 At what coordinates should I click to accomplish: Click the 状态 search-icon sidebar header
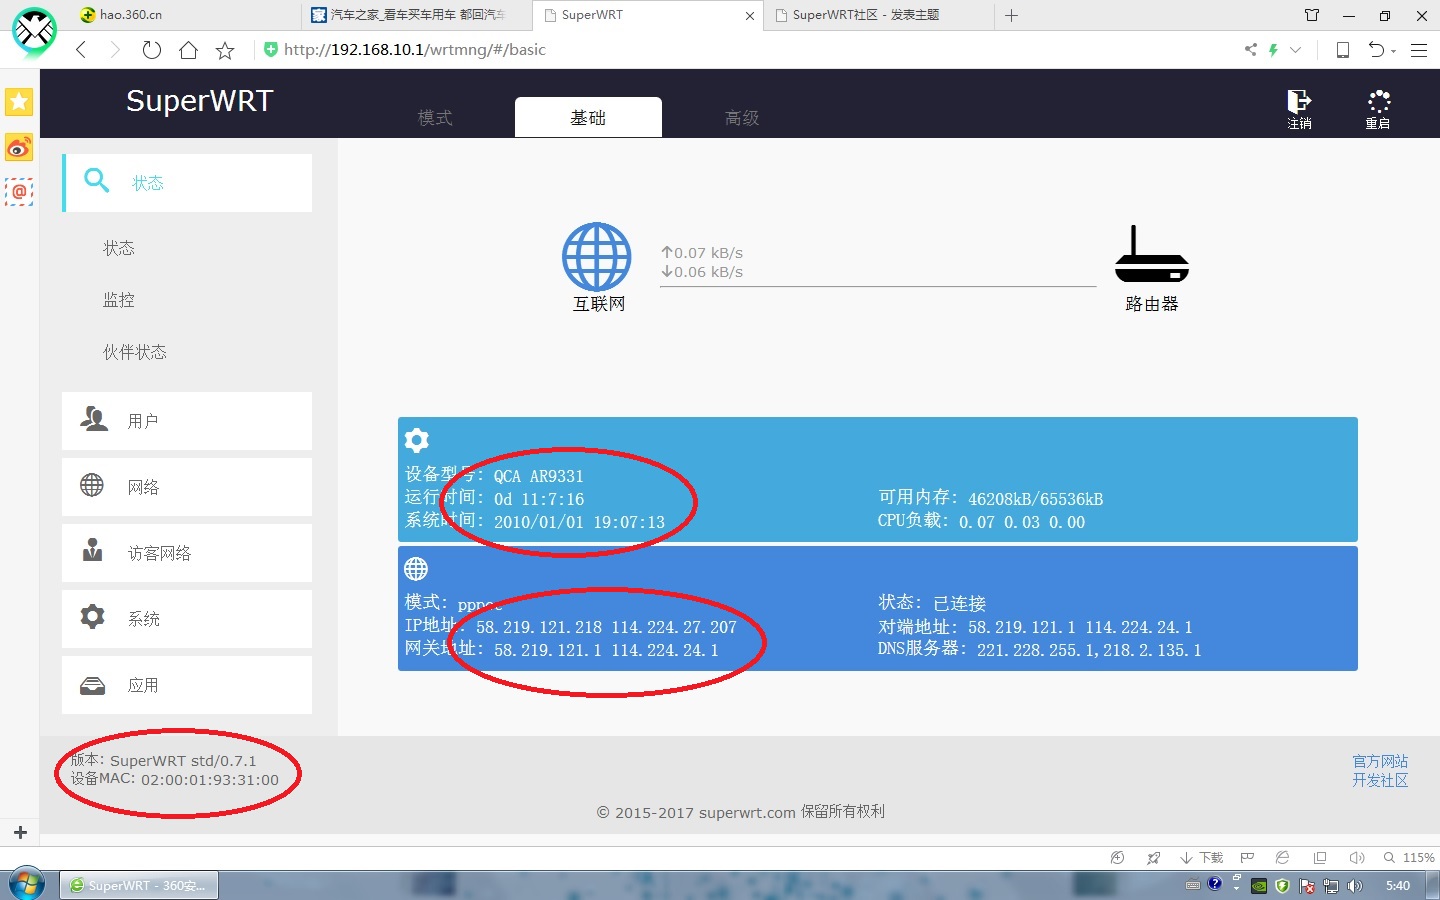[187, 183]
